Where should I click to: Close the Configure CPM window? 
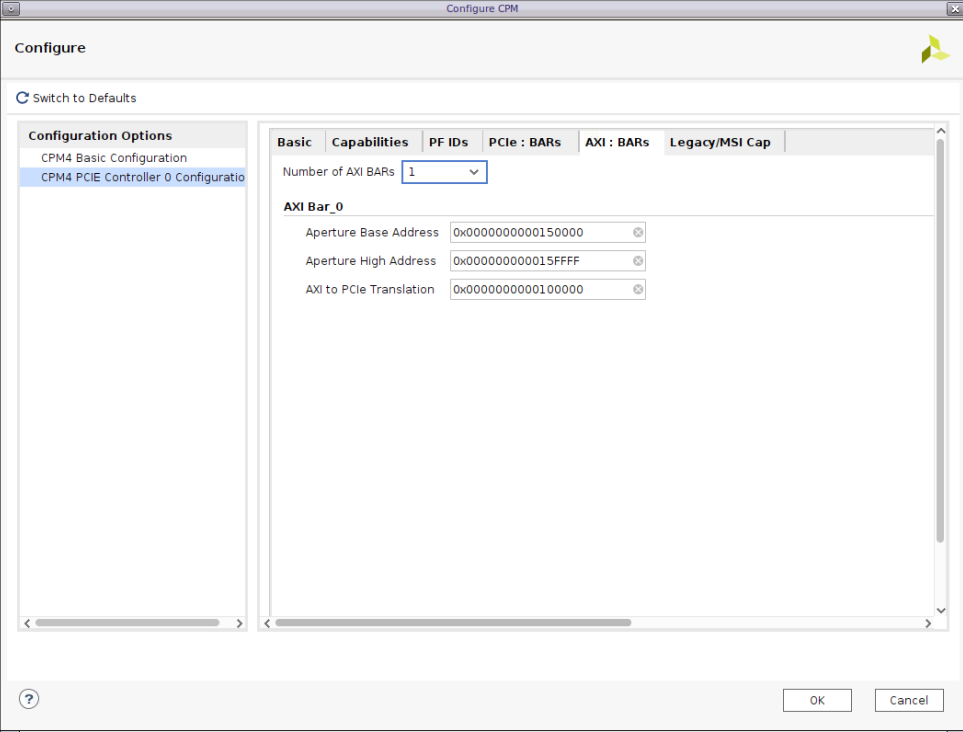coord(955,9)
